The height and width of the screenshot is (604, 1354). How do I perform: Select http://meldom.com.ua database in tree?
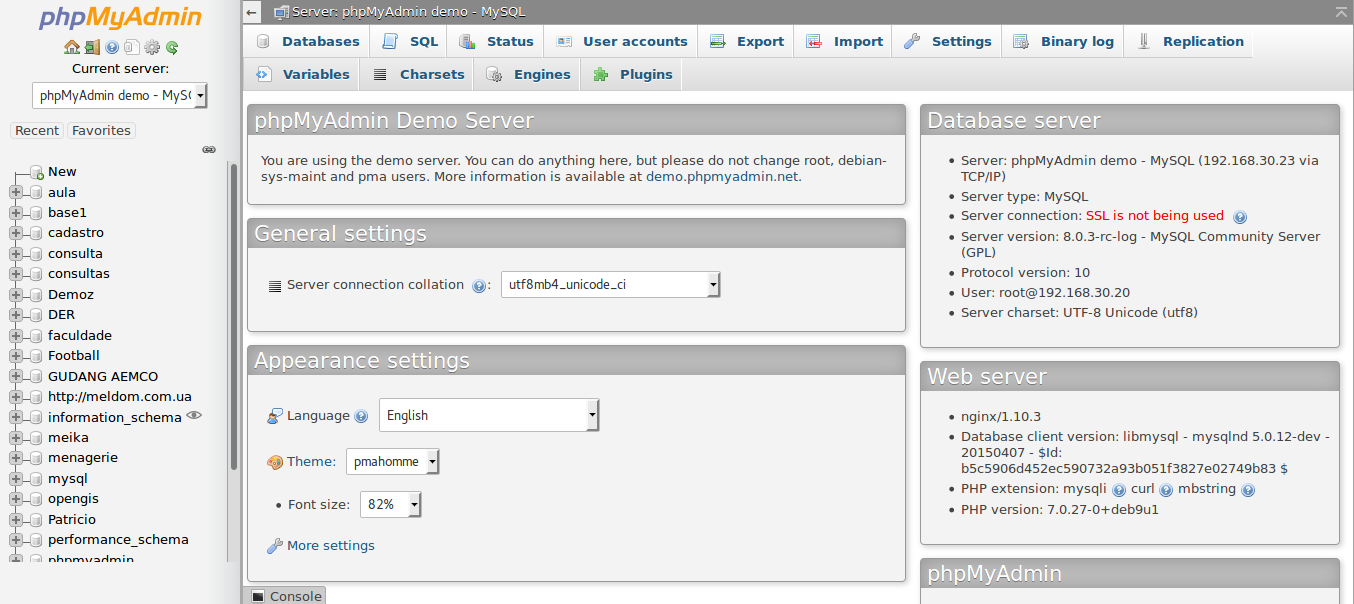120,397
